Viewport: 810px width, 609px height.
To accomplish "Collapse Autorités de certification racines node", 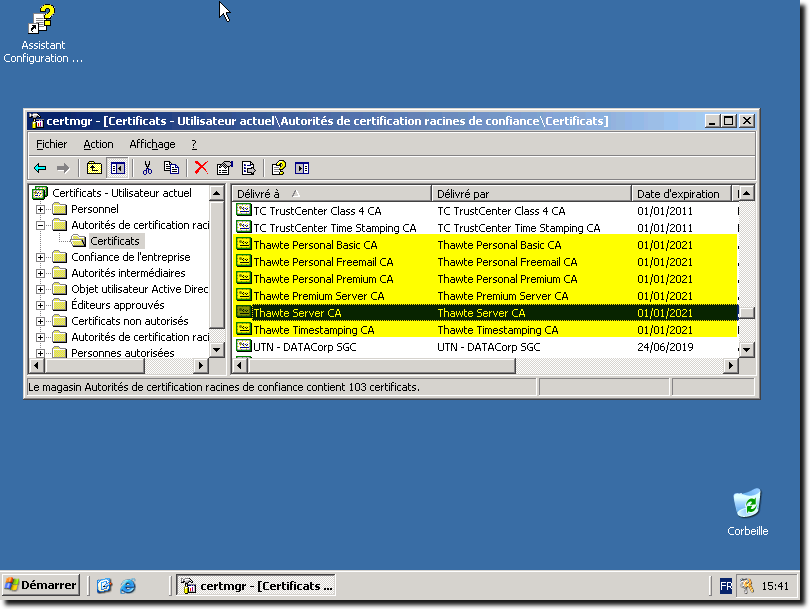I will click(40, 225).
